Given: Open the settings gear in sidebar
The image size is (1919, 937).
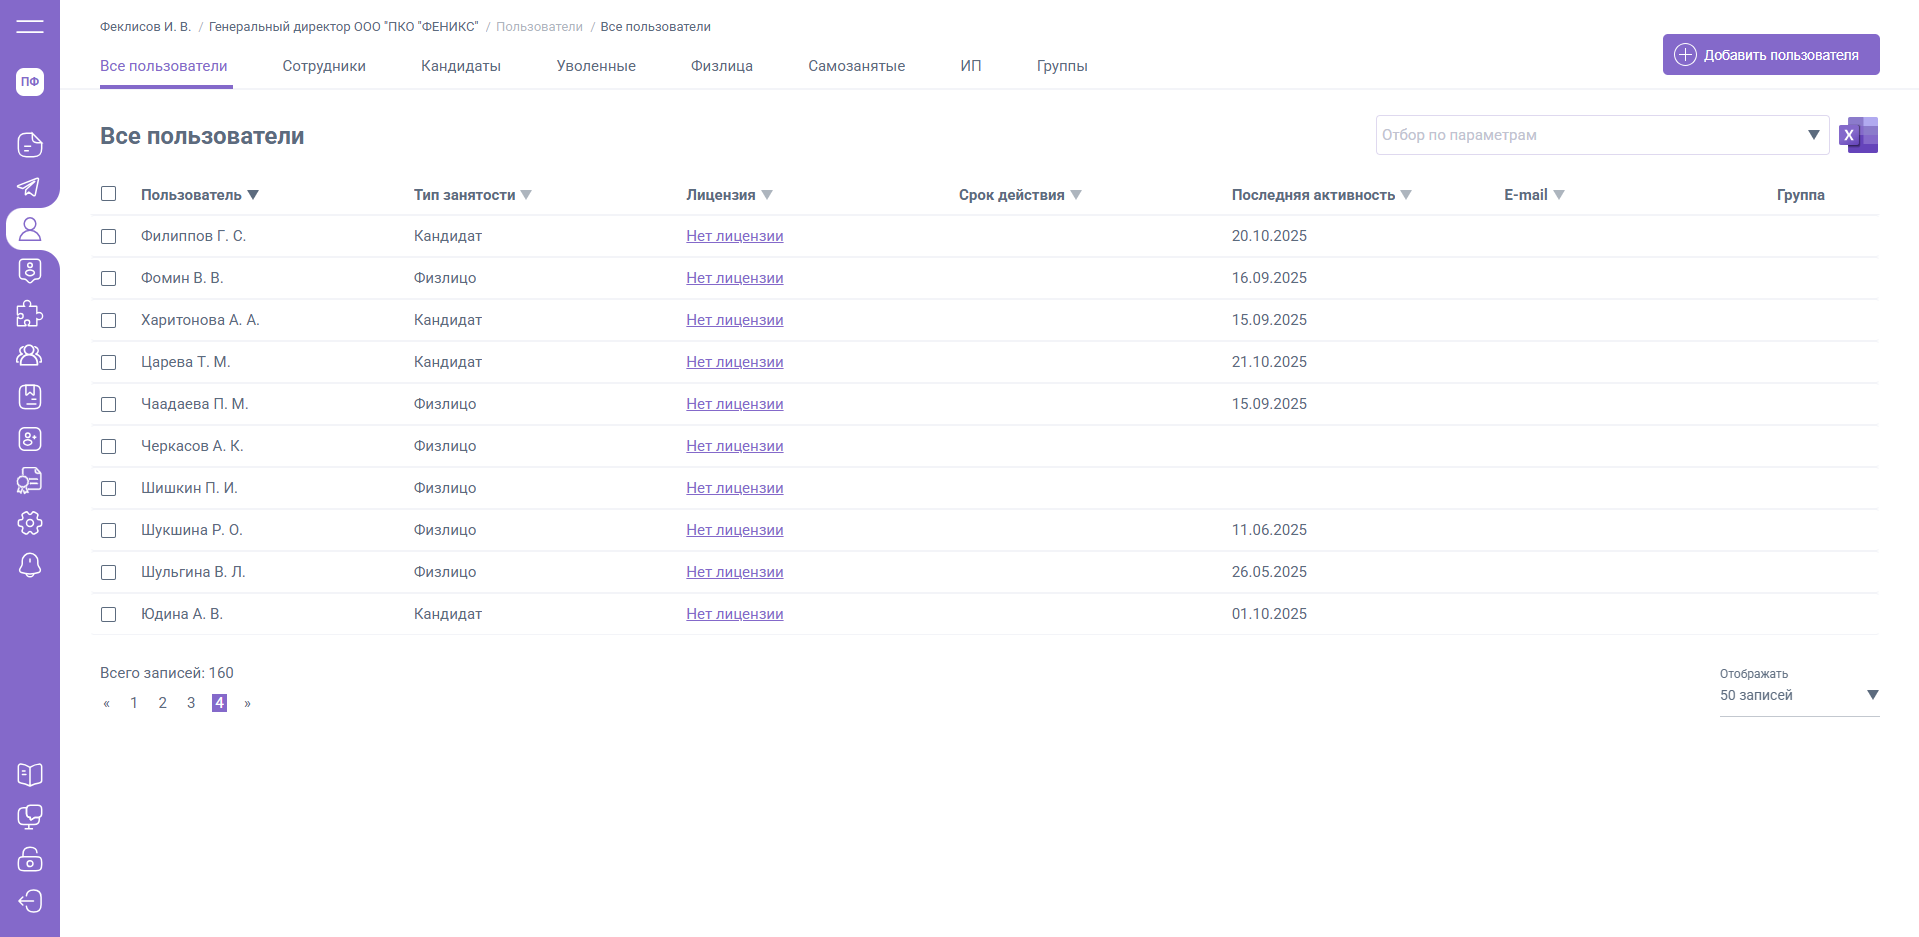Looking at the screenshot, I should point(30,523).
